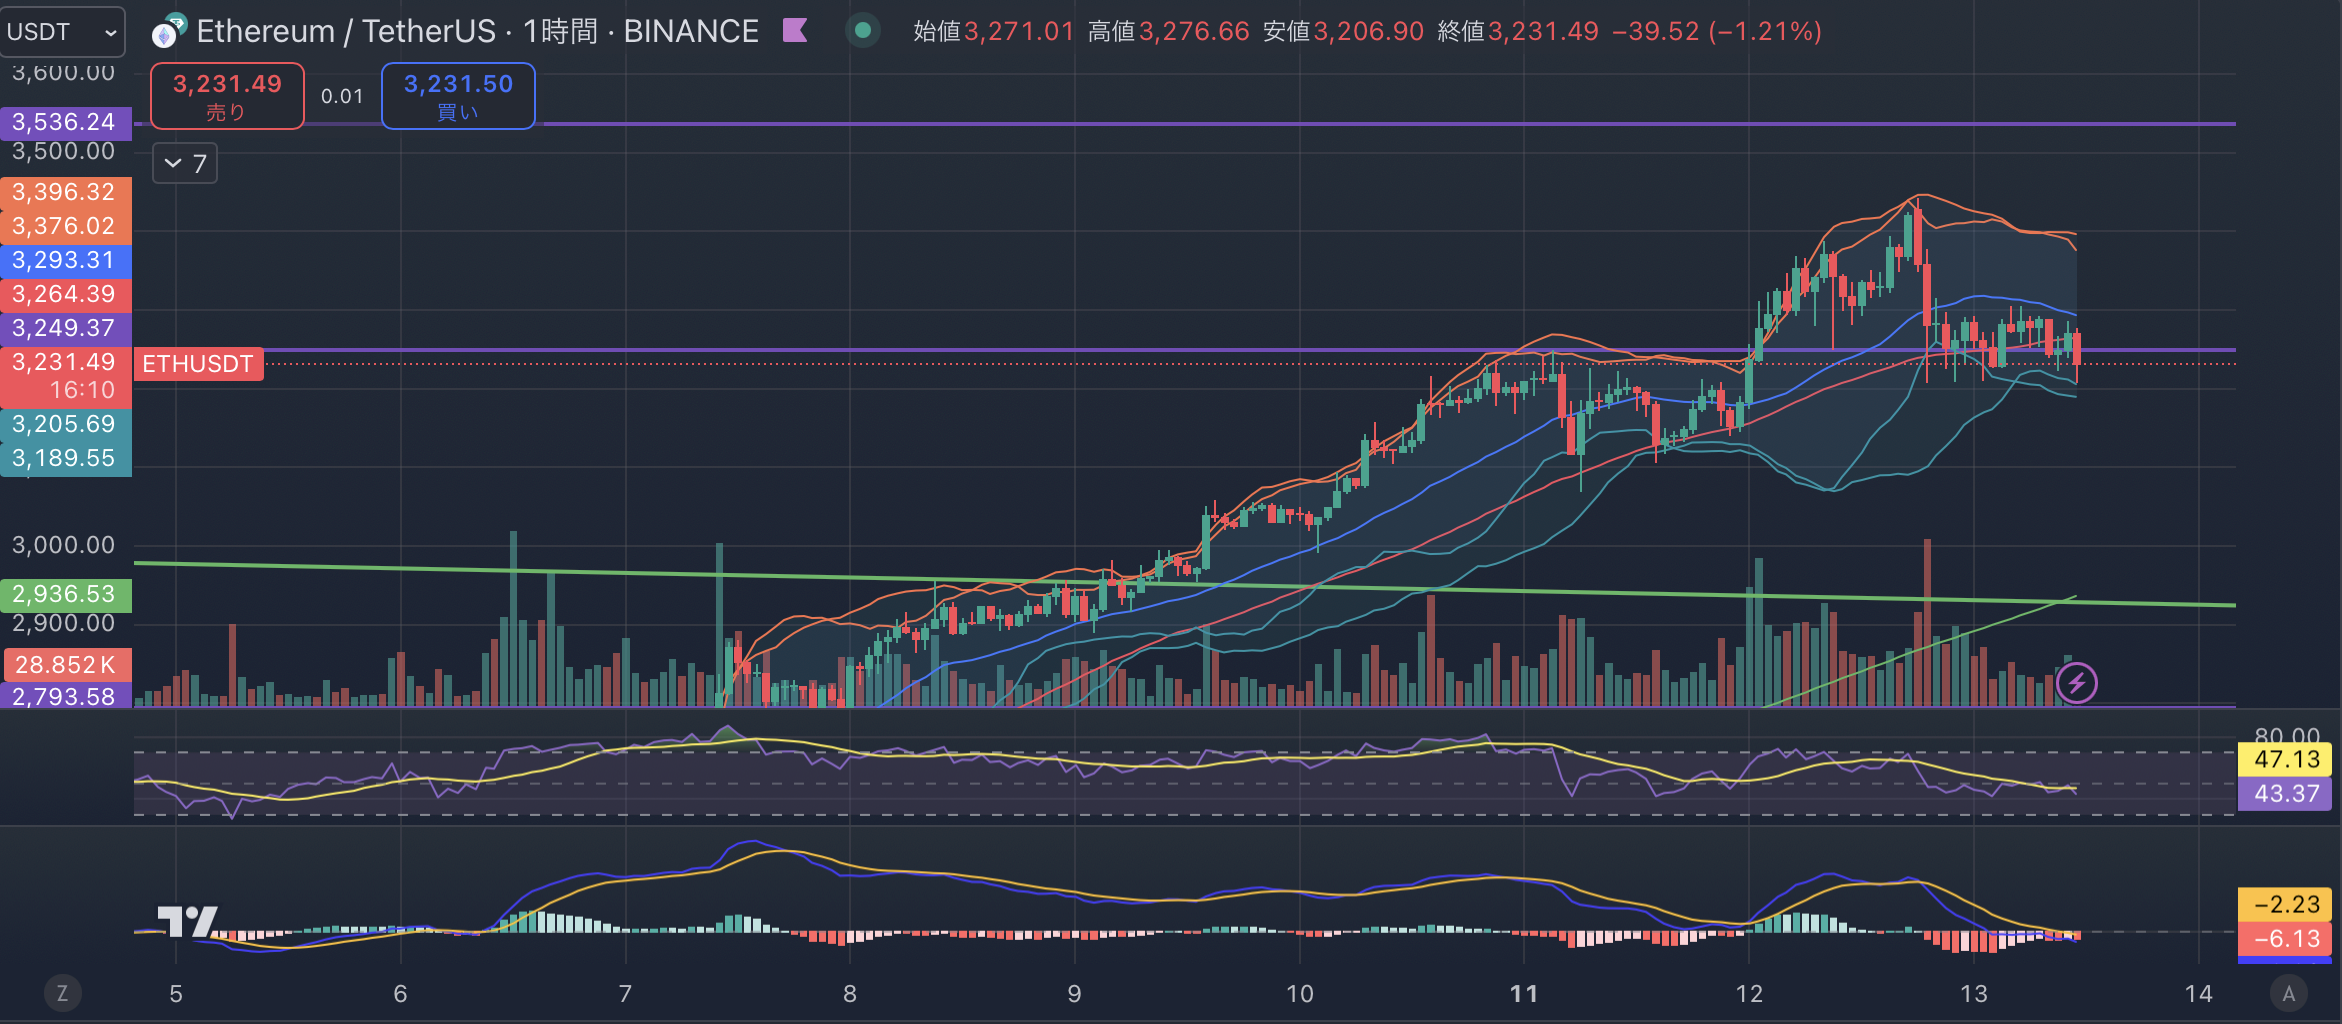Viewport: 2342px width, 1024px height.
Task: Click the 3,000.00 price scale label
Action: point(63,545)
